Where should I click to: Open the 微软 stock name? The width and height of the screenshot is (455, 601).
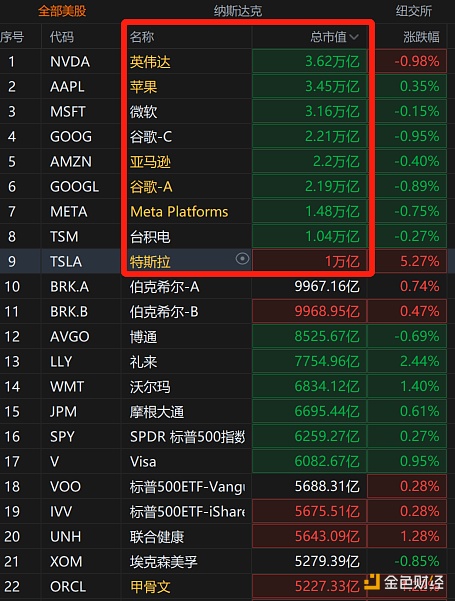coord(143,112)
